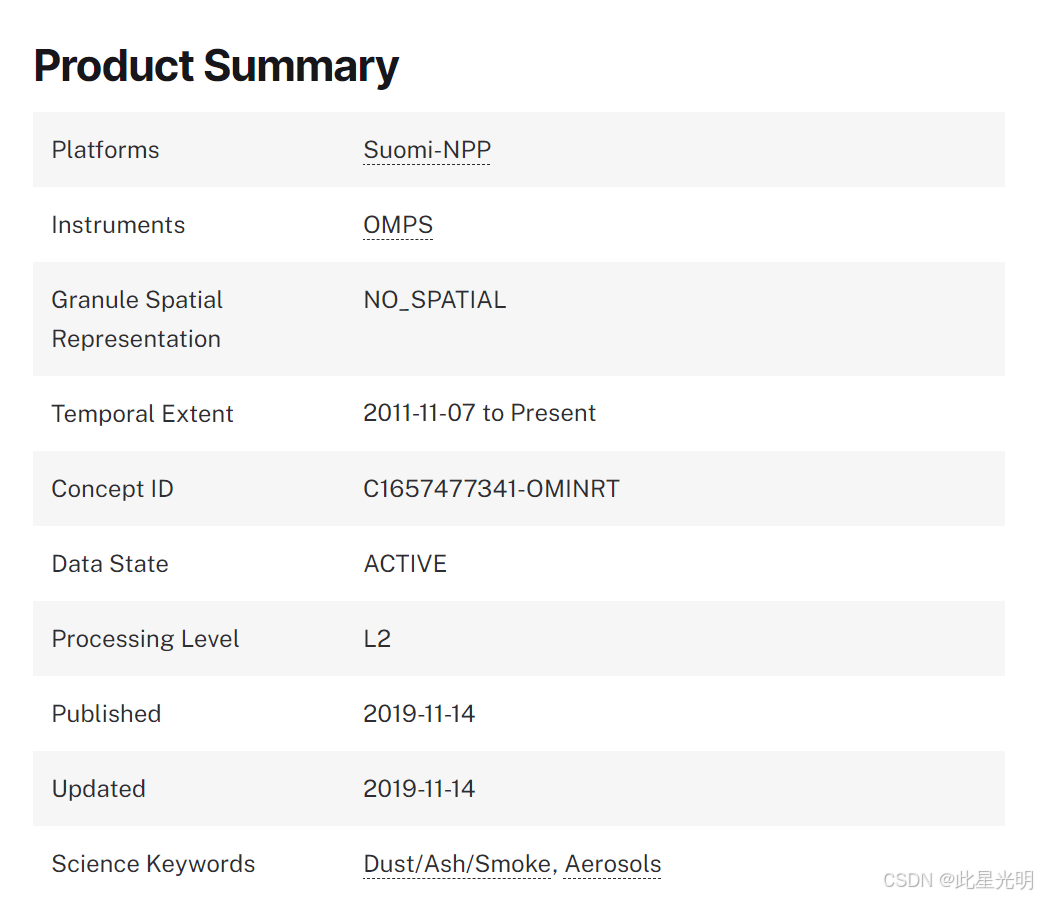This screenshot has width=1038, height=898.
Task: Click the Processing Level row label
Action: (x=145, y=639)
